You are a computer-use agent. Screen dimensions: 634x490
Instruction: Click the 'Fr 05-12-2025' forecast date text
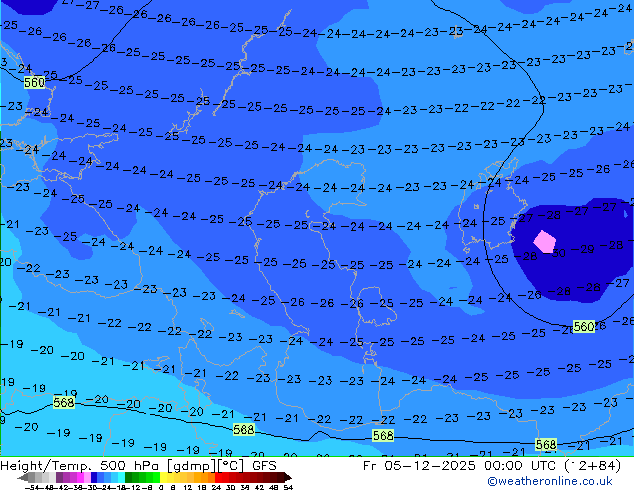click(x=419, y=466)
